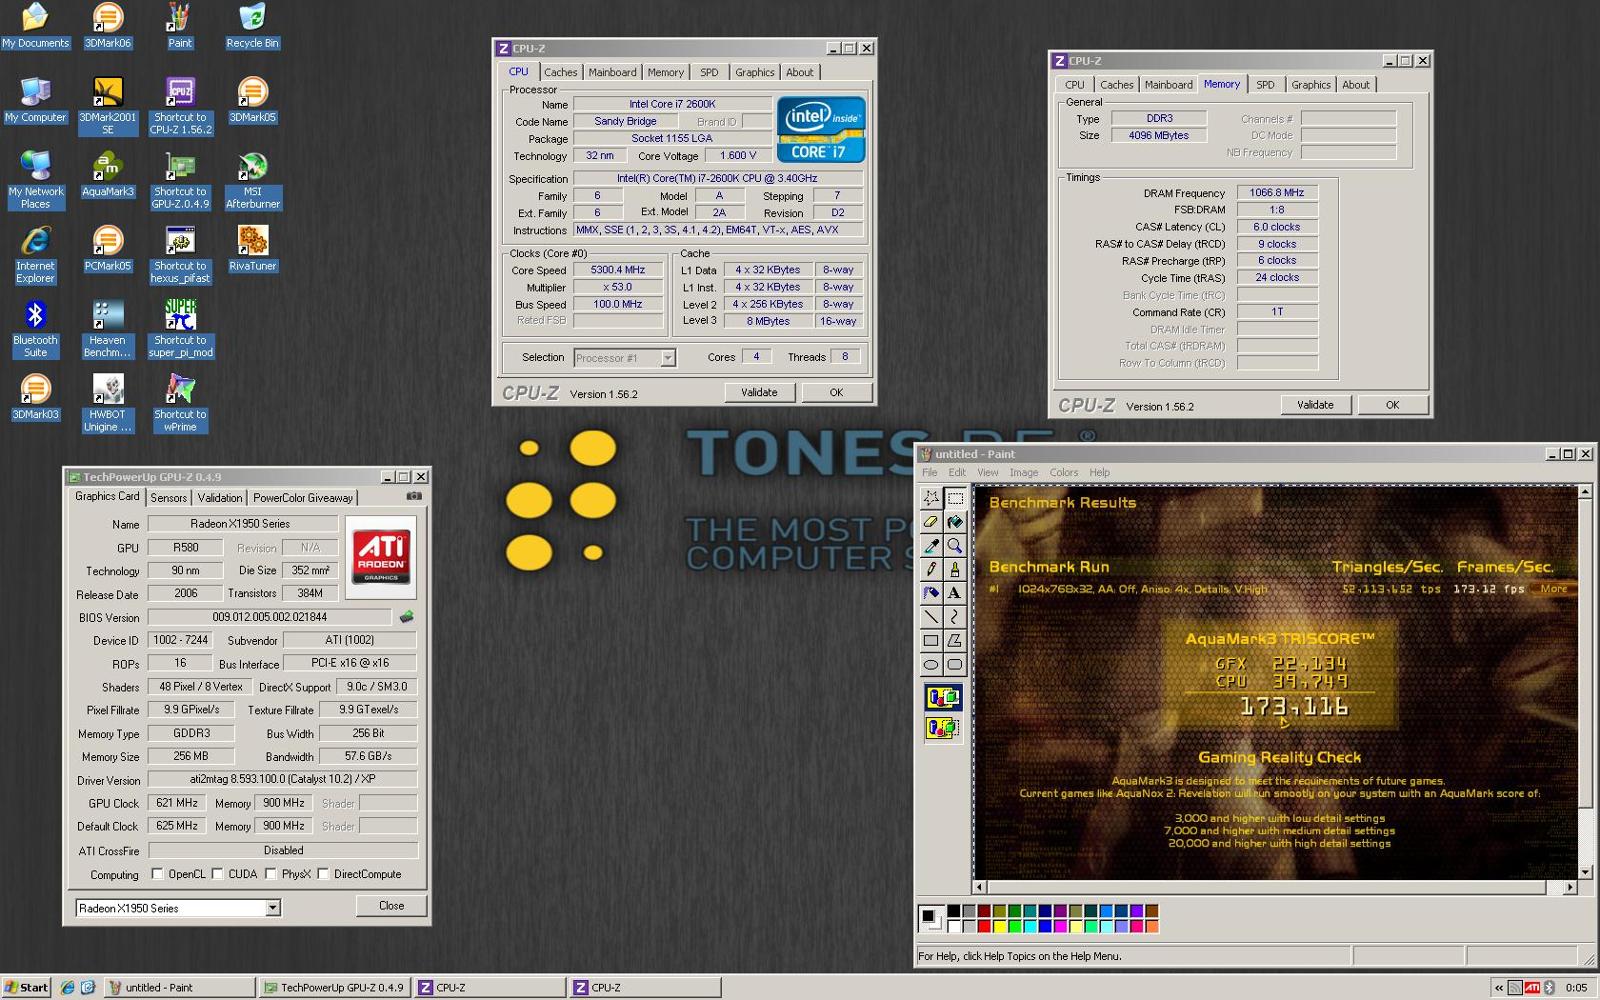1600x1000 pixels.
Task: Activate the Magnifier tool in Paint
Action: point(955,545)
